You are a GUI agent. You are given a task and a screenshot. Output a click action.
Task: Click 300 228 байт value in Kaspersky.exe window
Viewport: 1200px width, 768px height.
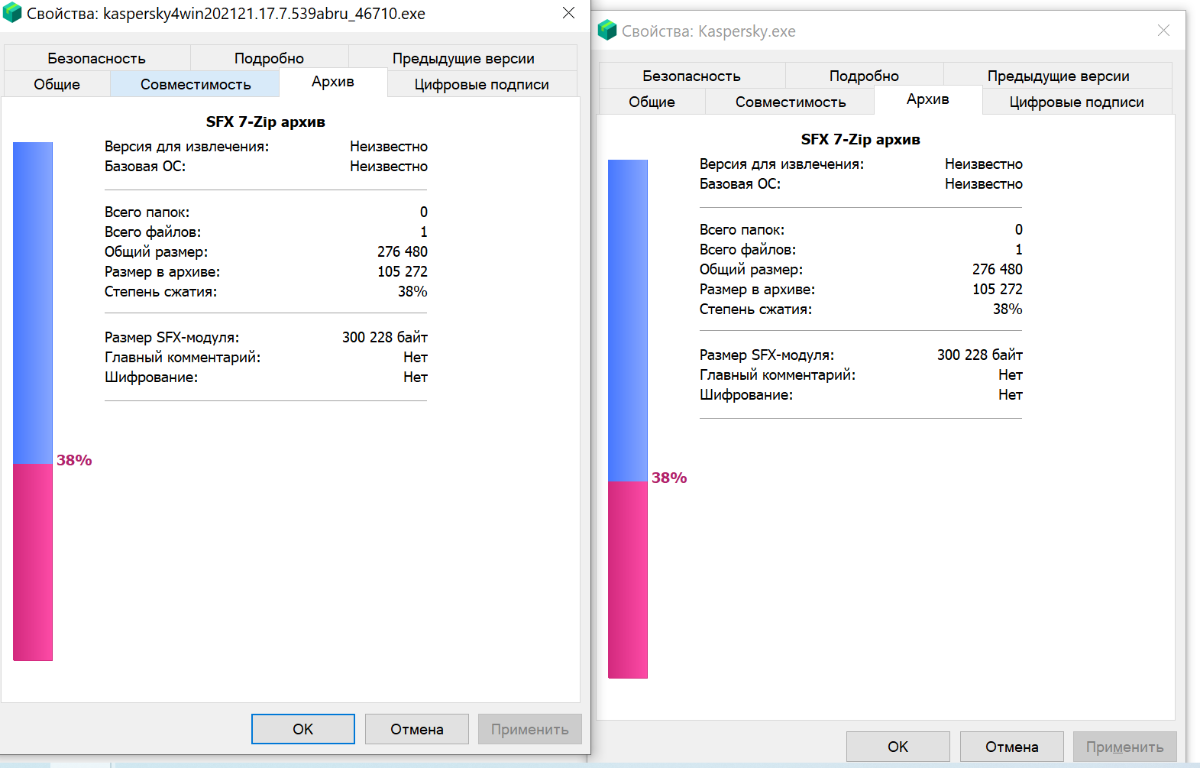pyautogui.click(x=980, y=354)
